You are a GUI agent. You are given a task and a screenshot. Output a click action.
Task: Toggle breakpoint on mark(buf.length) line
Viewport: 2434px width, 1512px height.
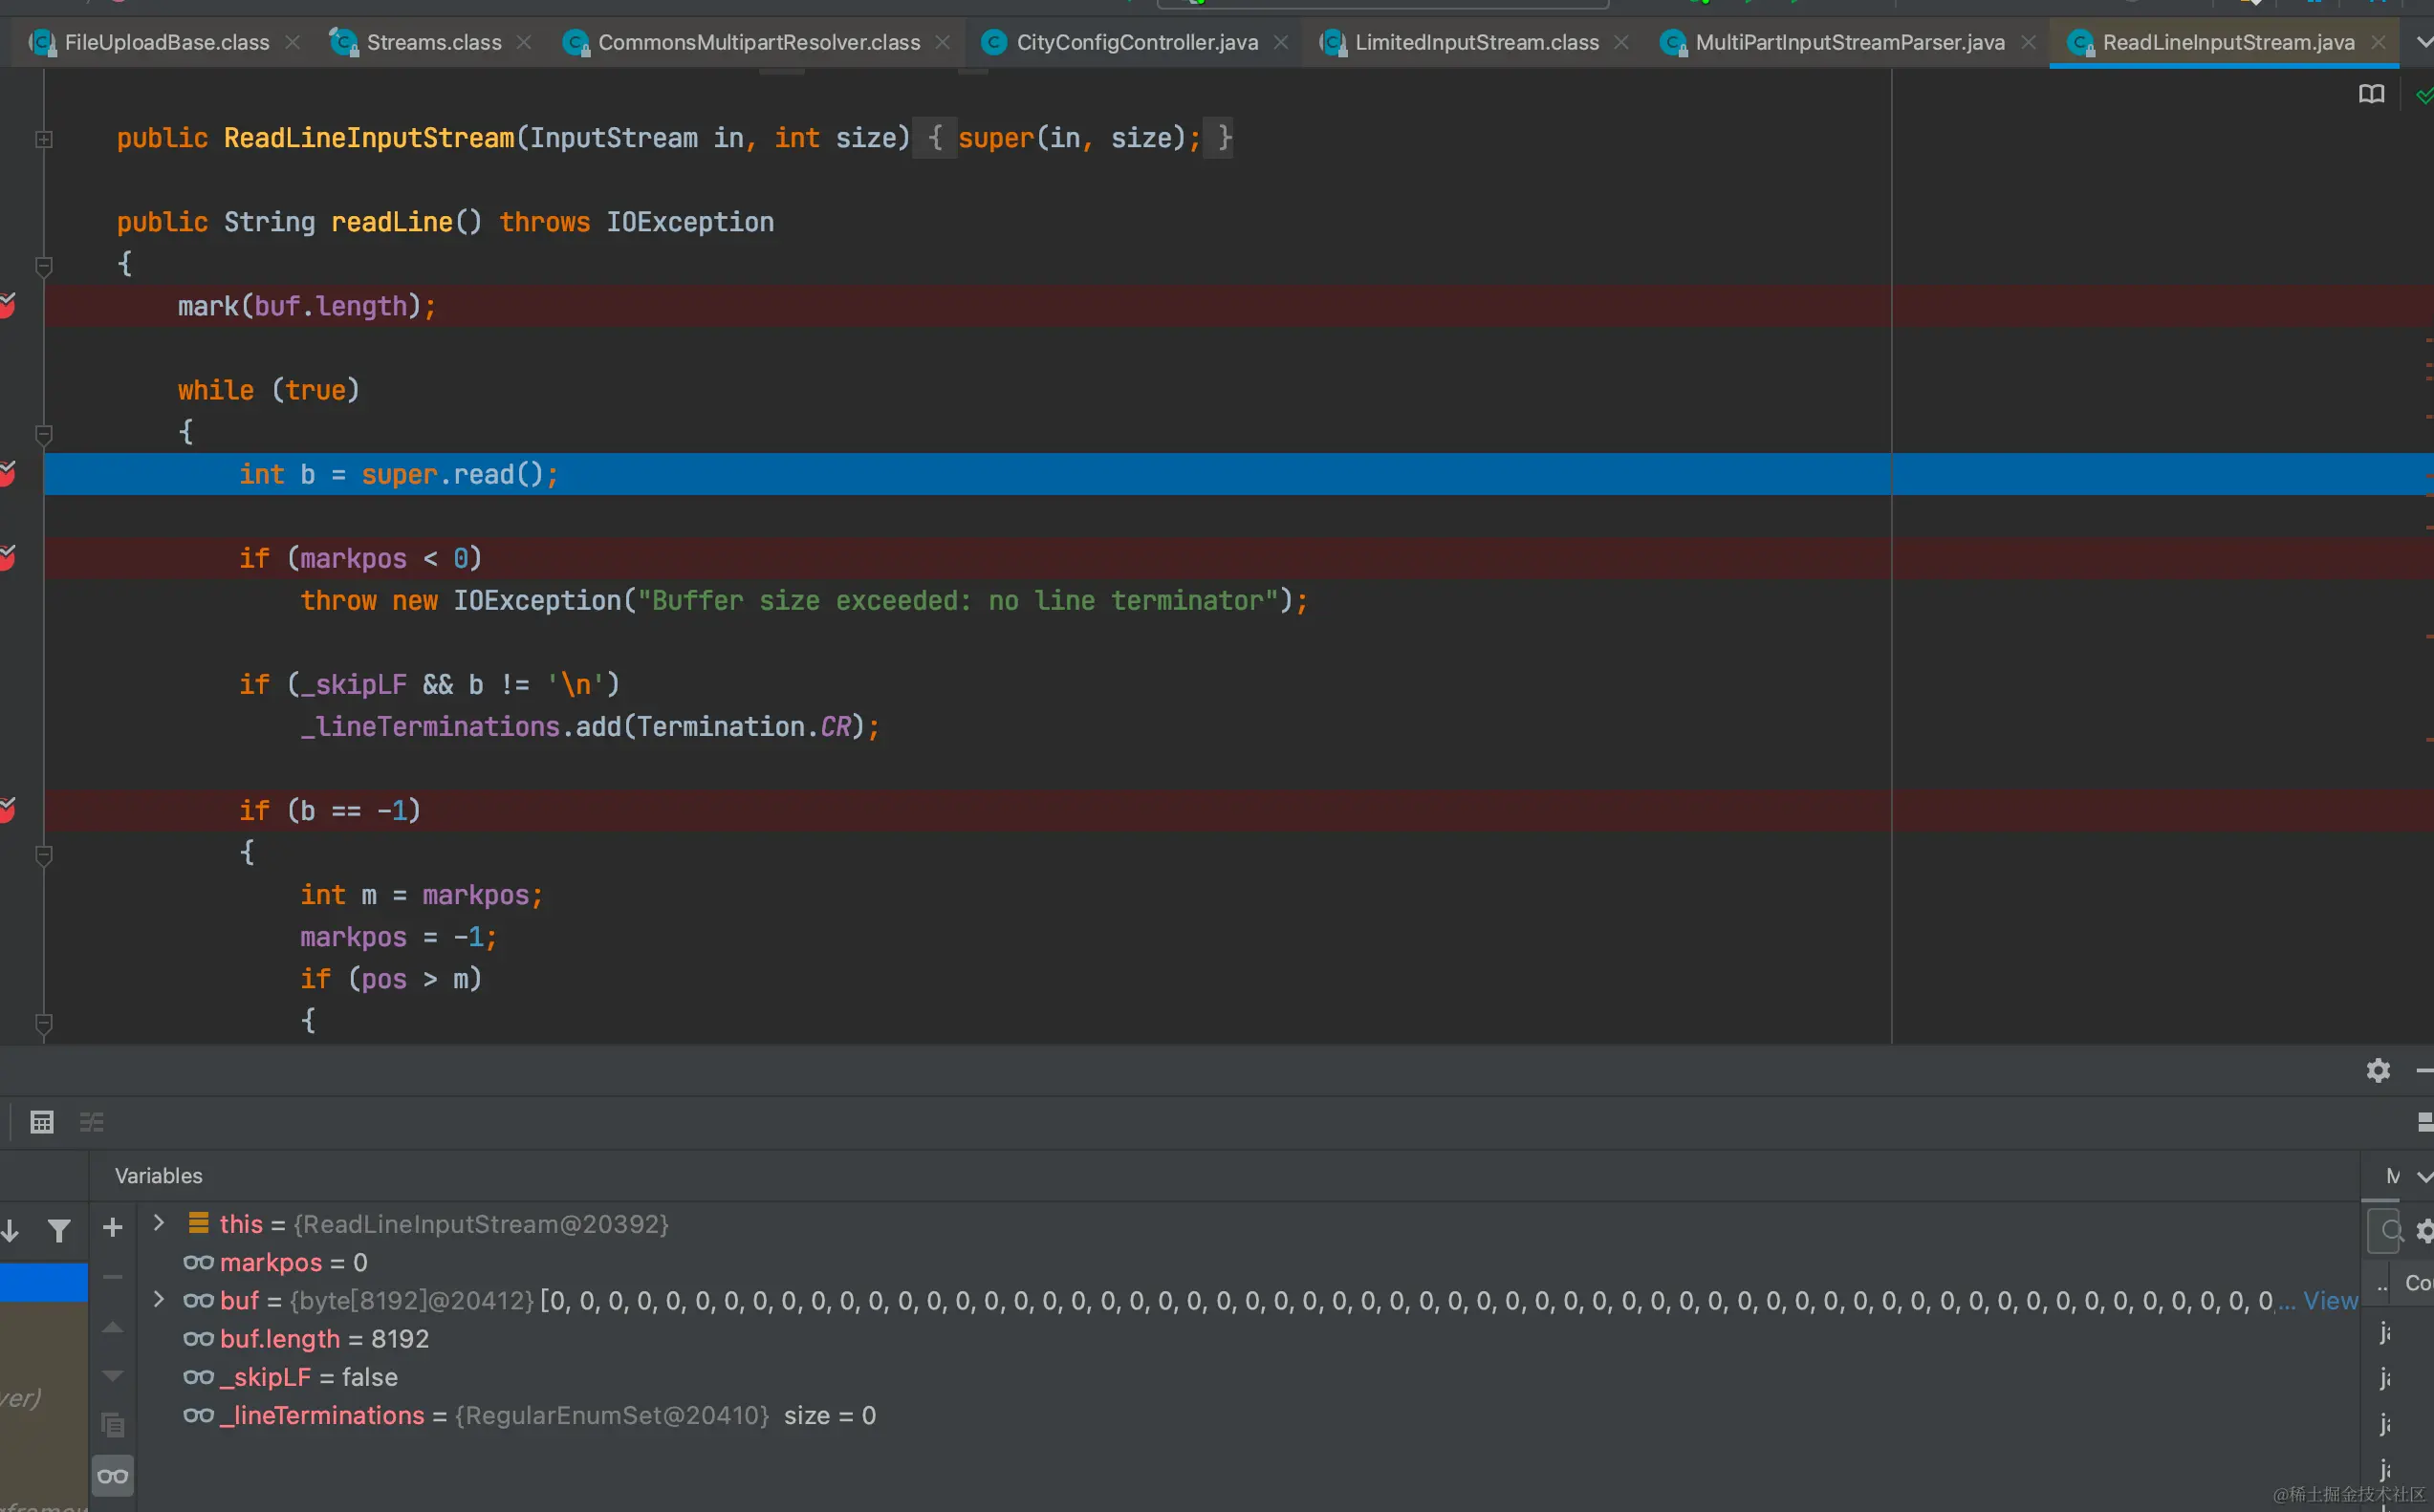tap(8, 305)
